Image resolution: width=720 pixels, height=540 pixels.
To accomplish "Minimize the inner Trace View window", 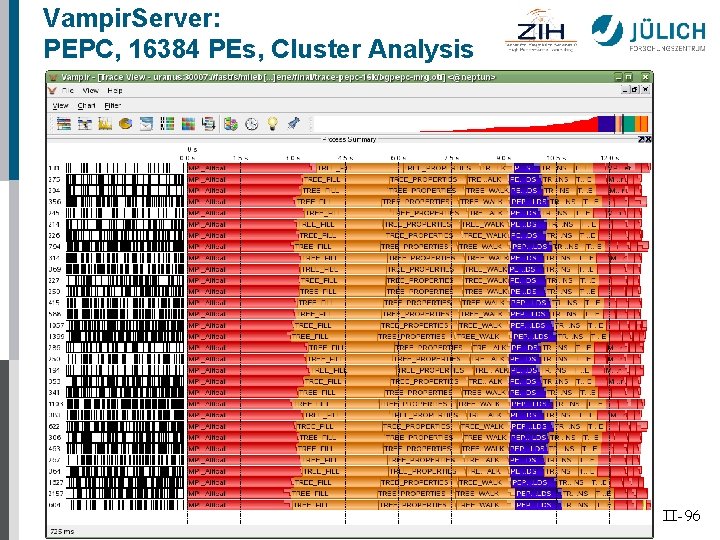I will [x=625, y=90].
